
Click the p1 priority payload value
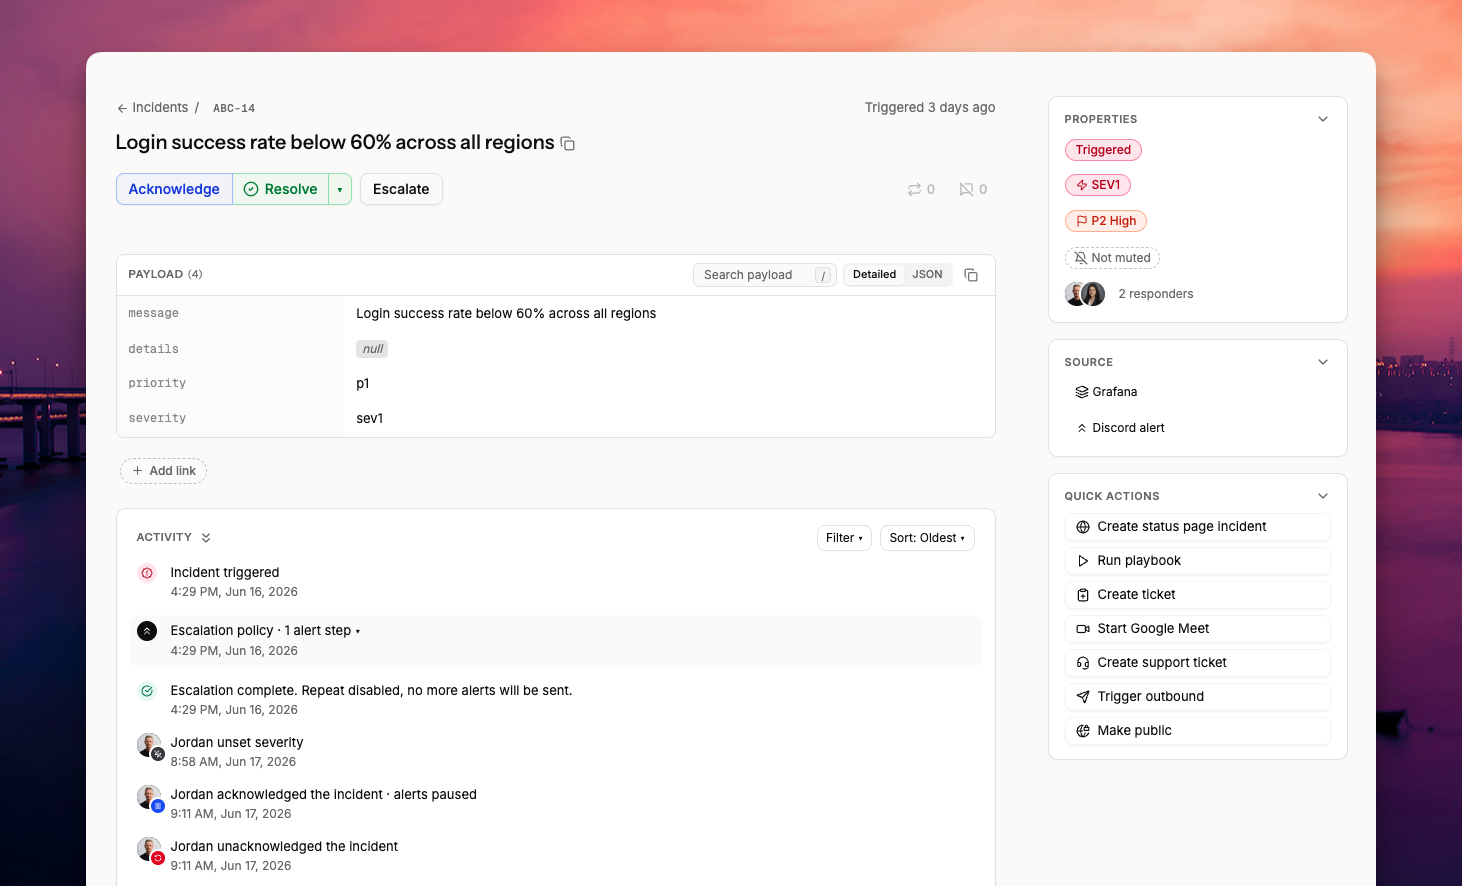pos(363,384)
